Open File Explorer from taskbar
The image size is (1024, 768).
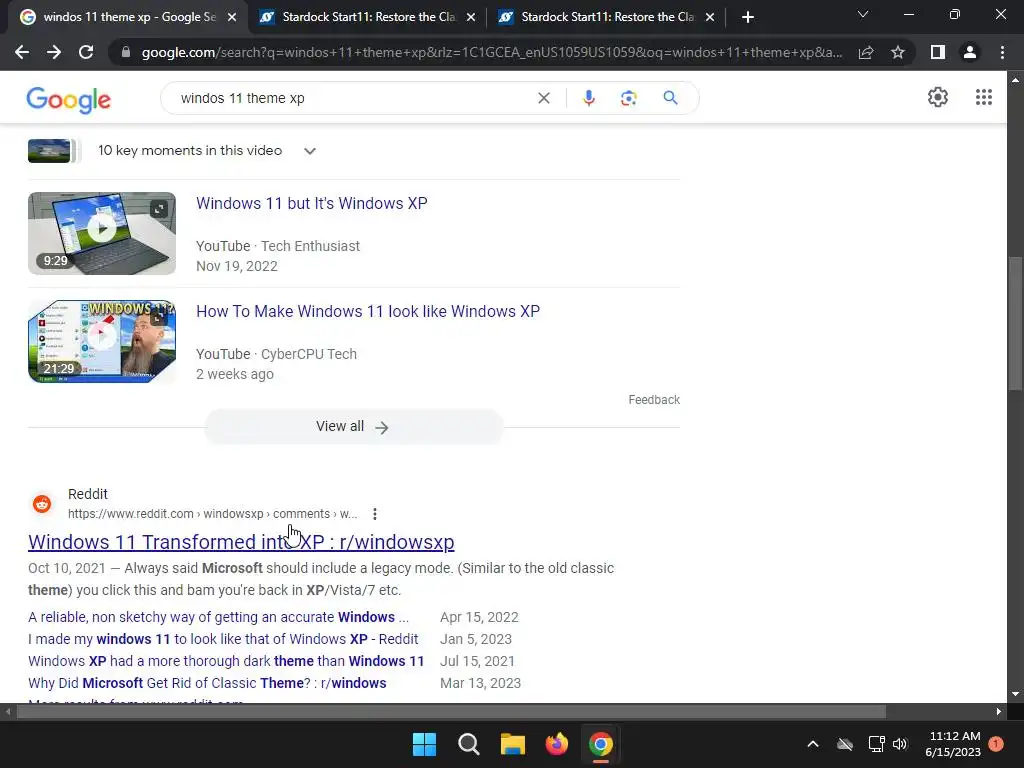click(513, 744)
